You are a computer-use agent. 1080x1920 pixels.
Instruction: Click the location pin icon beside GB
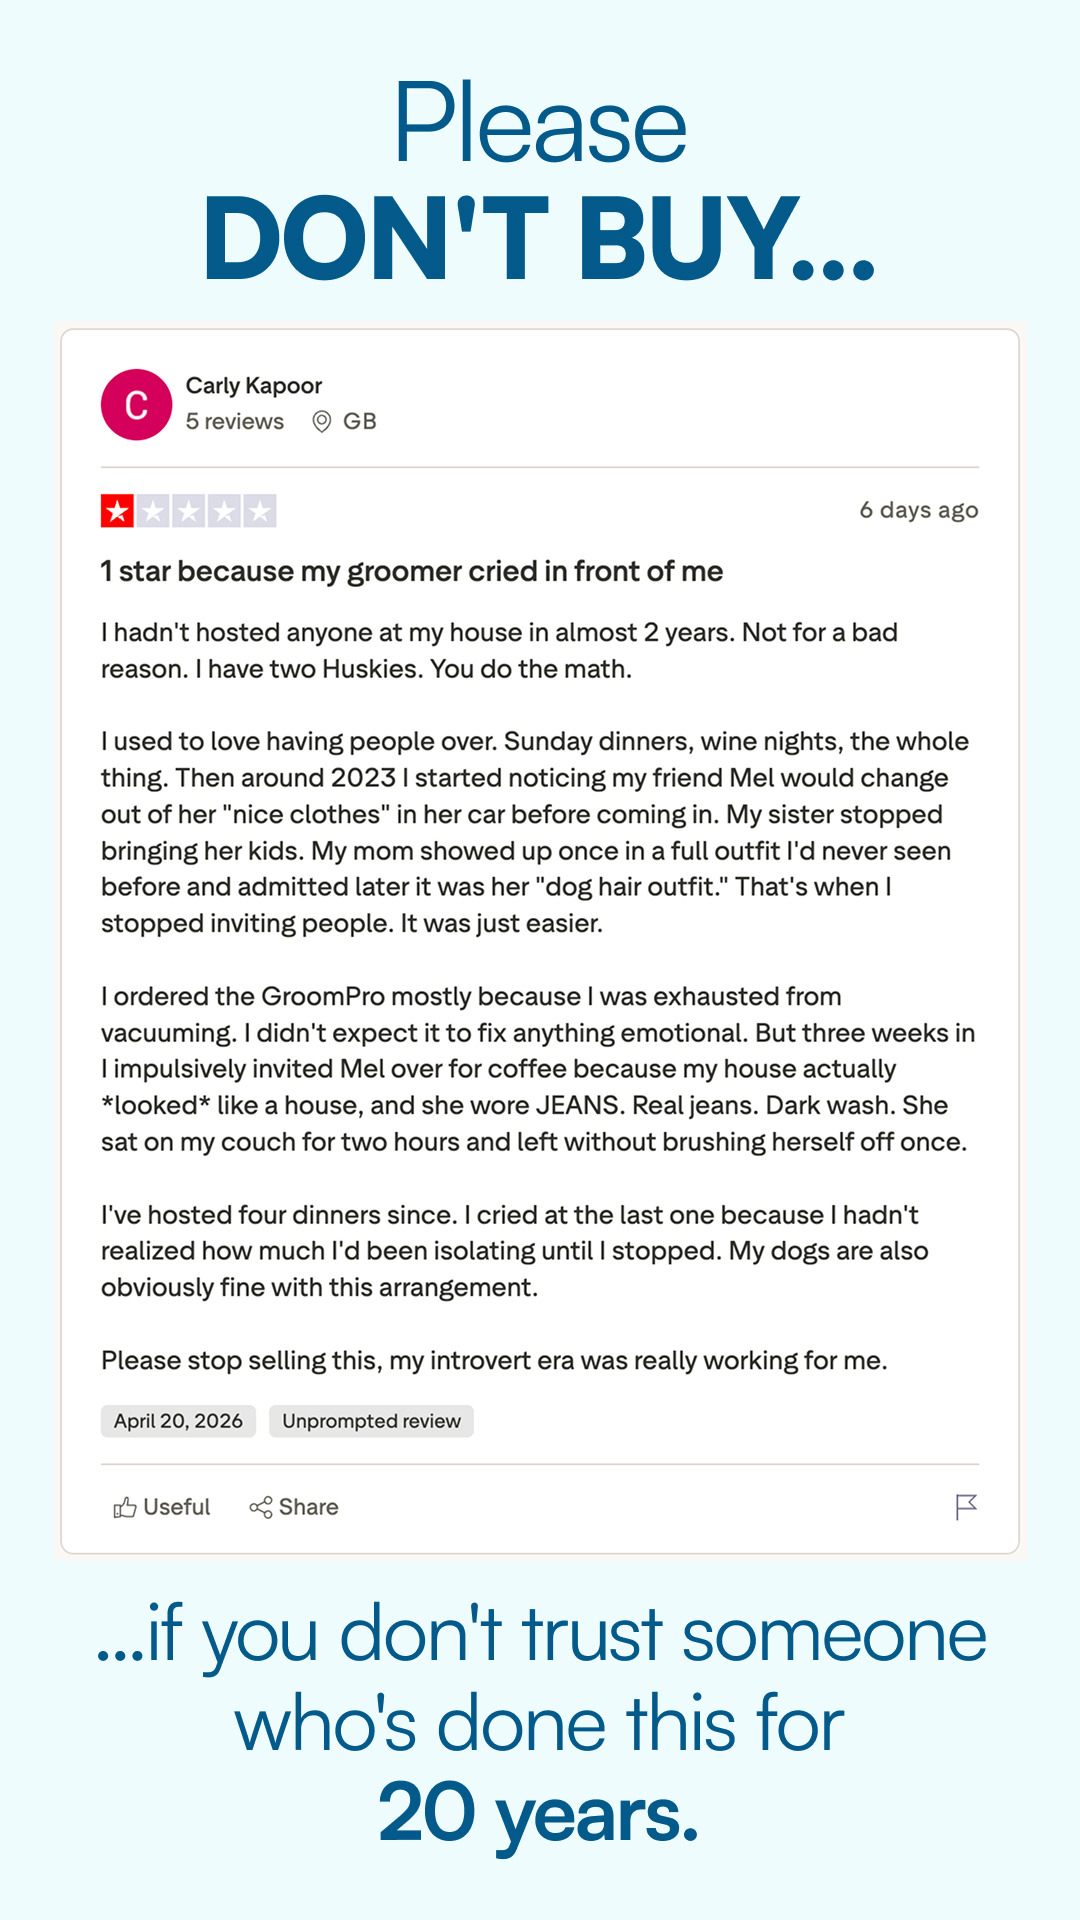[322, 422]
